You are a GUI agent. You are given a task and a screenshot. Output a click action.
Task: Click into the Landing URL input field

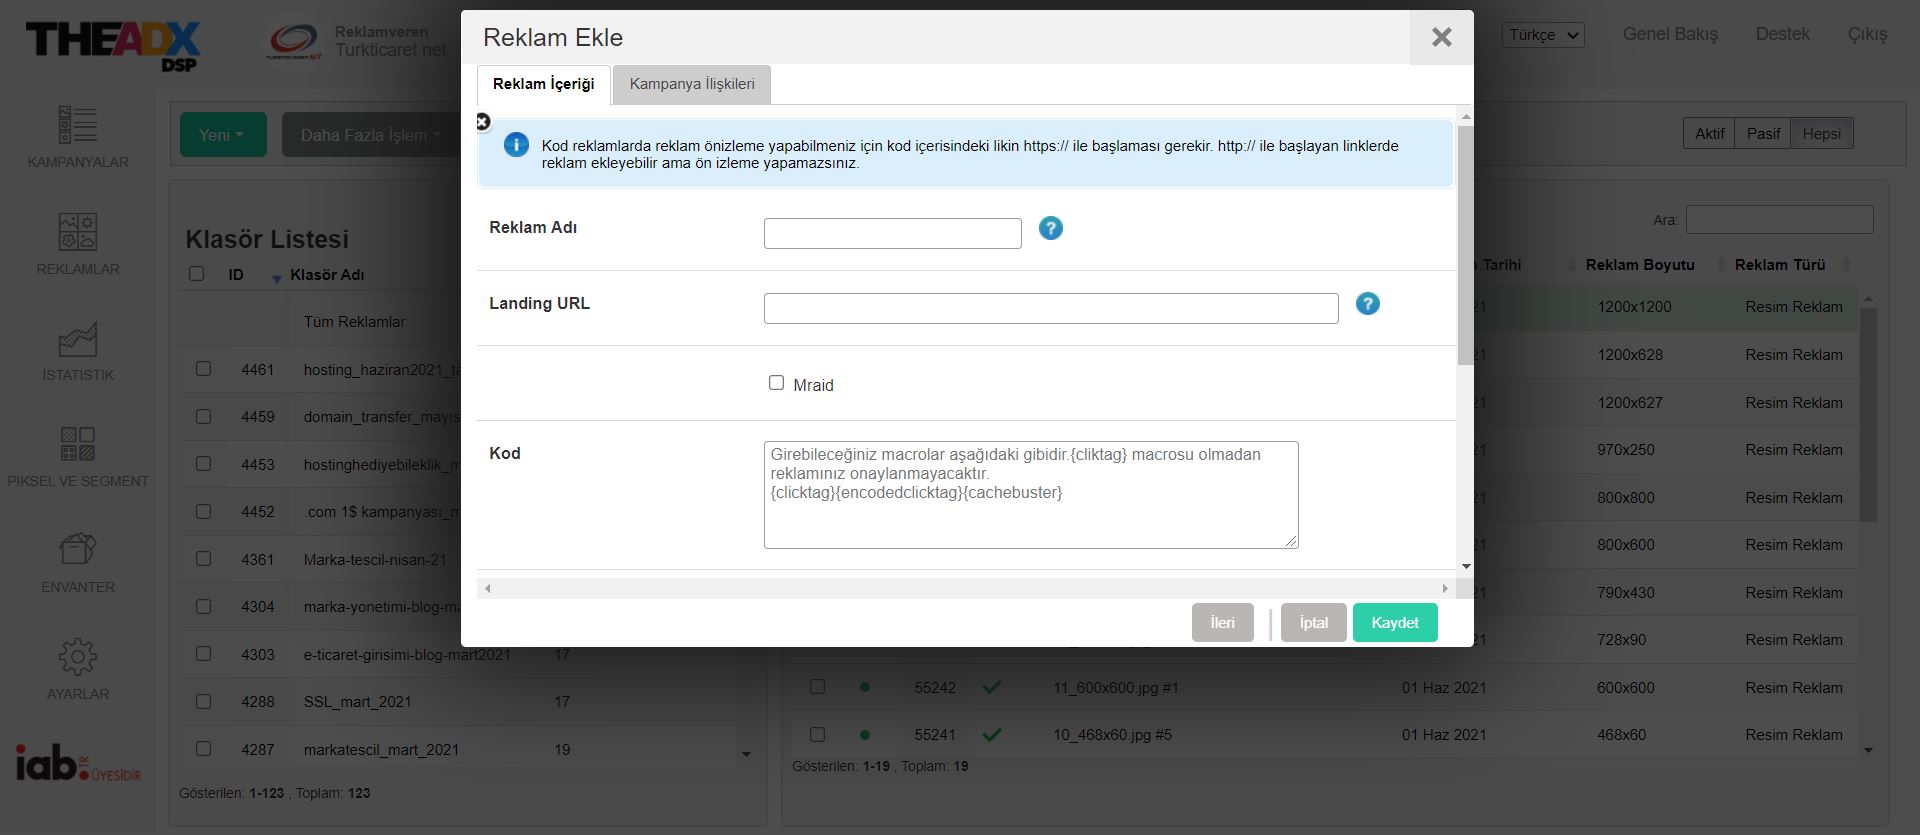click(x=1050, y=309)
